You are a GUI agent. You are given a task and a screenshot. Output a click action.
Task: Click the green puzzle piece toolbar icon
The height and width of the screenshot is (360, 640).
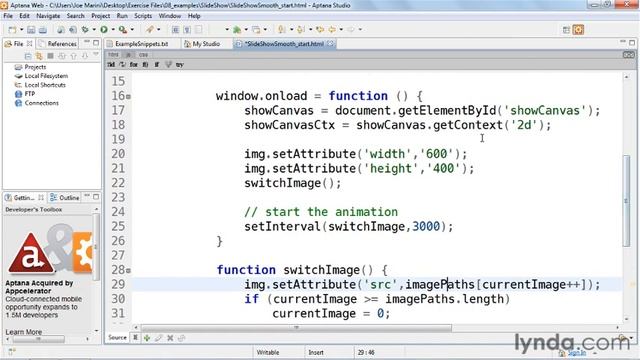[237, 29]
